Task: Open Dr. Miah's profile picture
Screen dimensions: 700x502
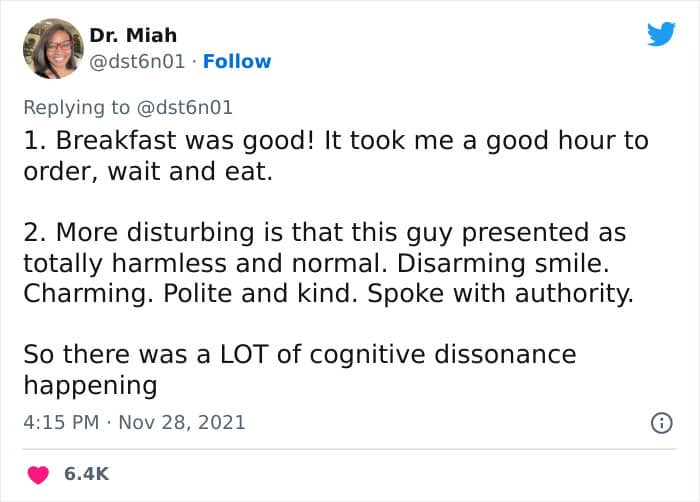Action: (53, 48)
